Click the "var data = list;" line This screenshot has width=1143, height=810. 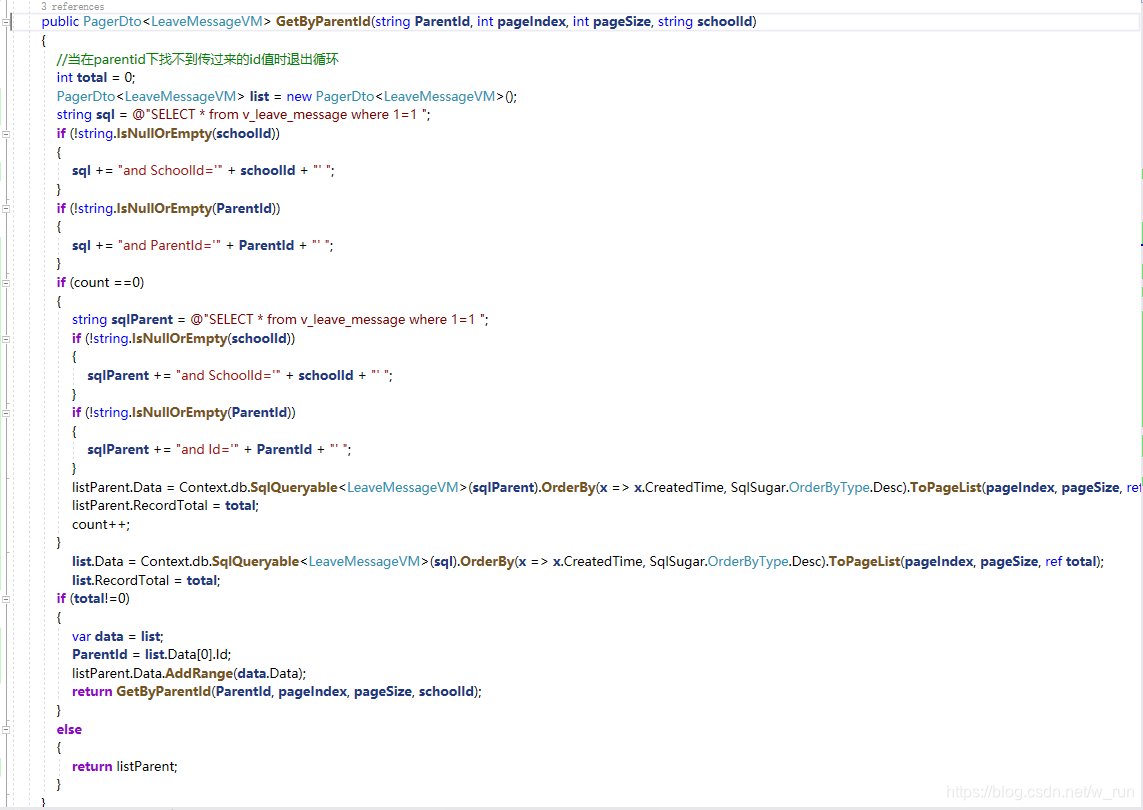tap(117, 636)
